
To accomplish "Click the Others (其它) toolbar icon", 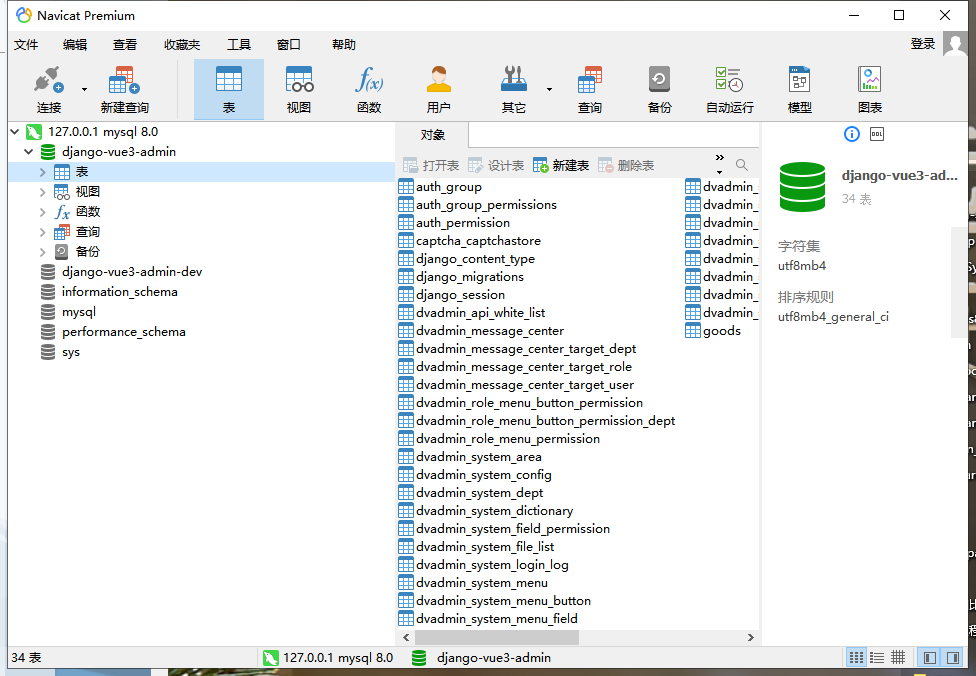I will (x=514, y=90).
